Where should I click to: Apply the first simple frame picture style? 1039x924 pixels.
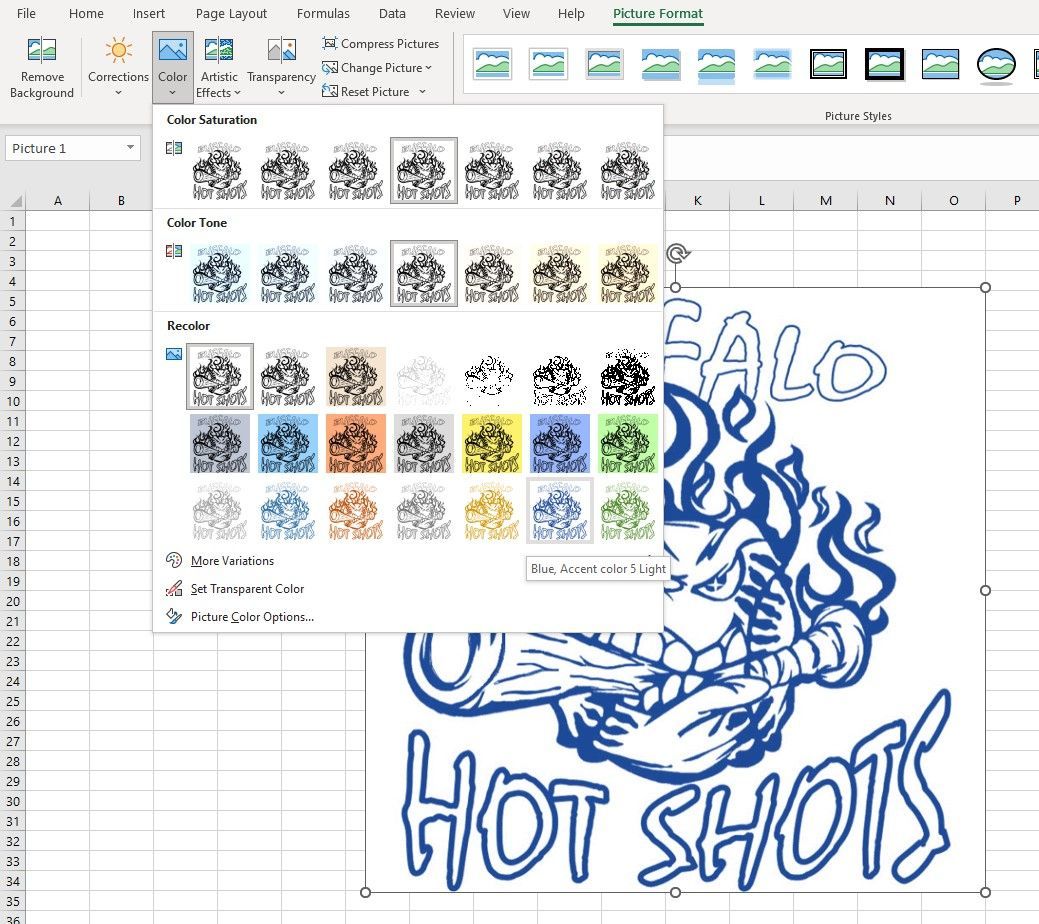(492, 64)
